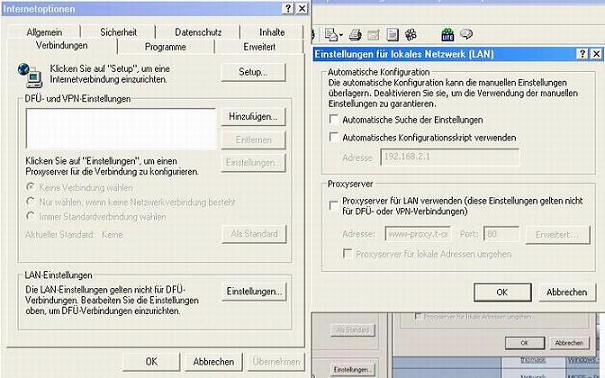Image resolution: width=605 pixels, height=378 pixels.
Task: Click help button in LAN settings title bar
Action: click(582, 54)
